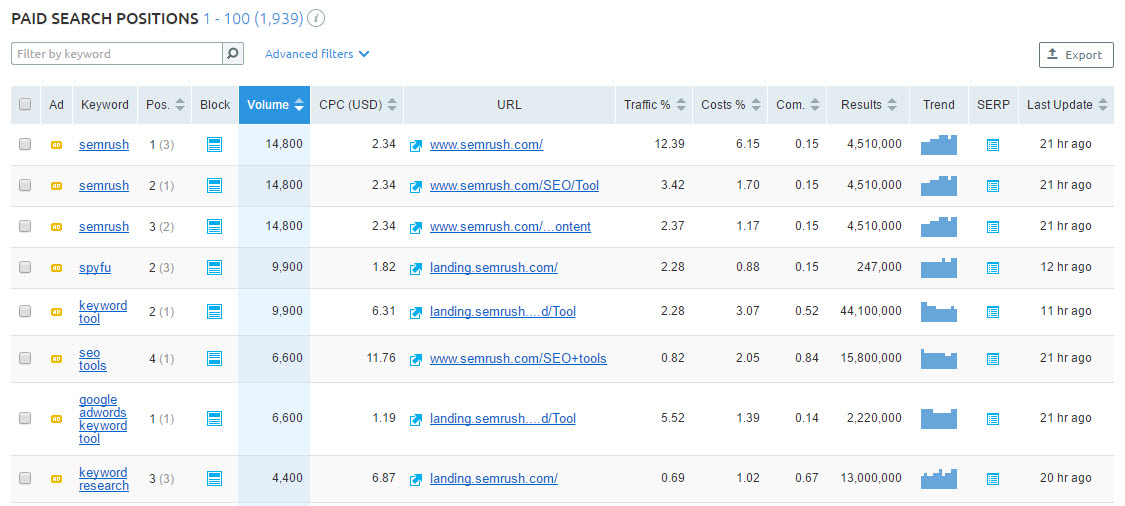Click the trend chart in keyword research row
The height and width of the screenshot is (506, 1125).
click(938, 478)
